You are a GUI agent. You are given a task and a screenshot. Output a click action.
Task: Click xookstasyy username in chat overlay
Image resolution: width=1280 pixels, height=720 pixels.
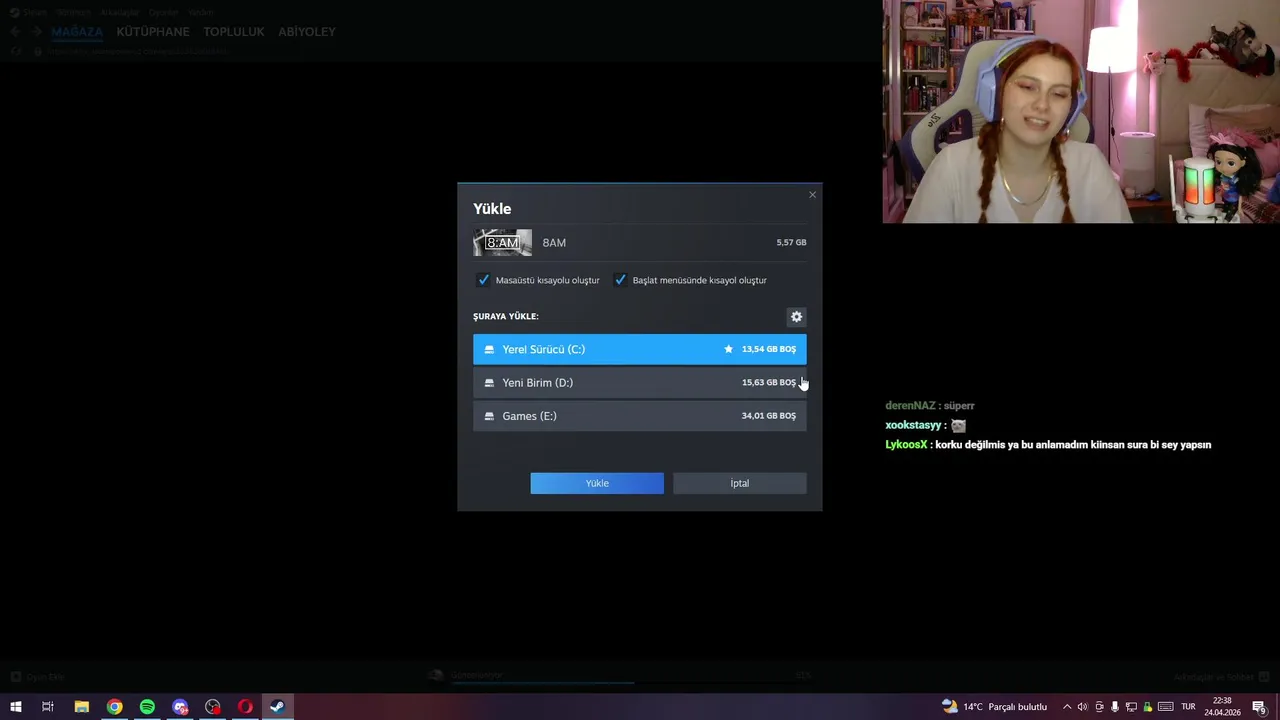point(913,426)
